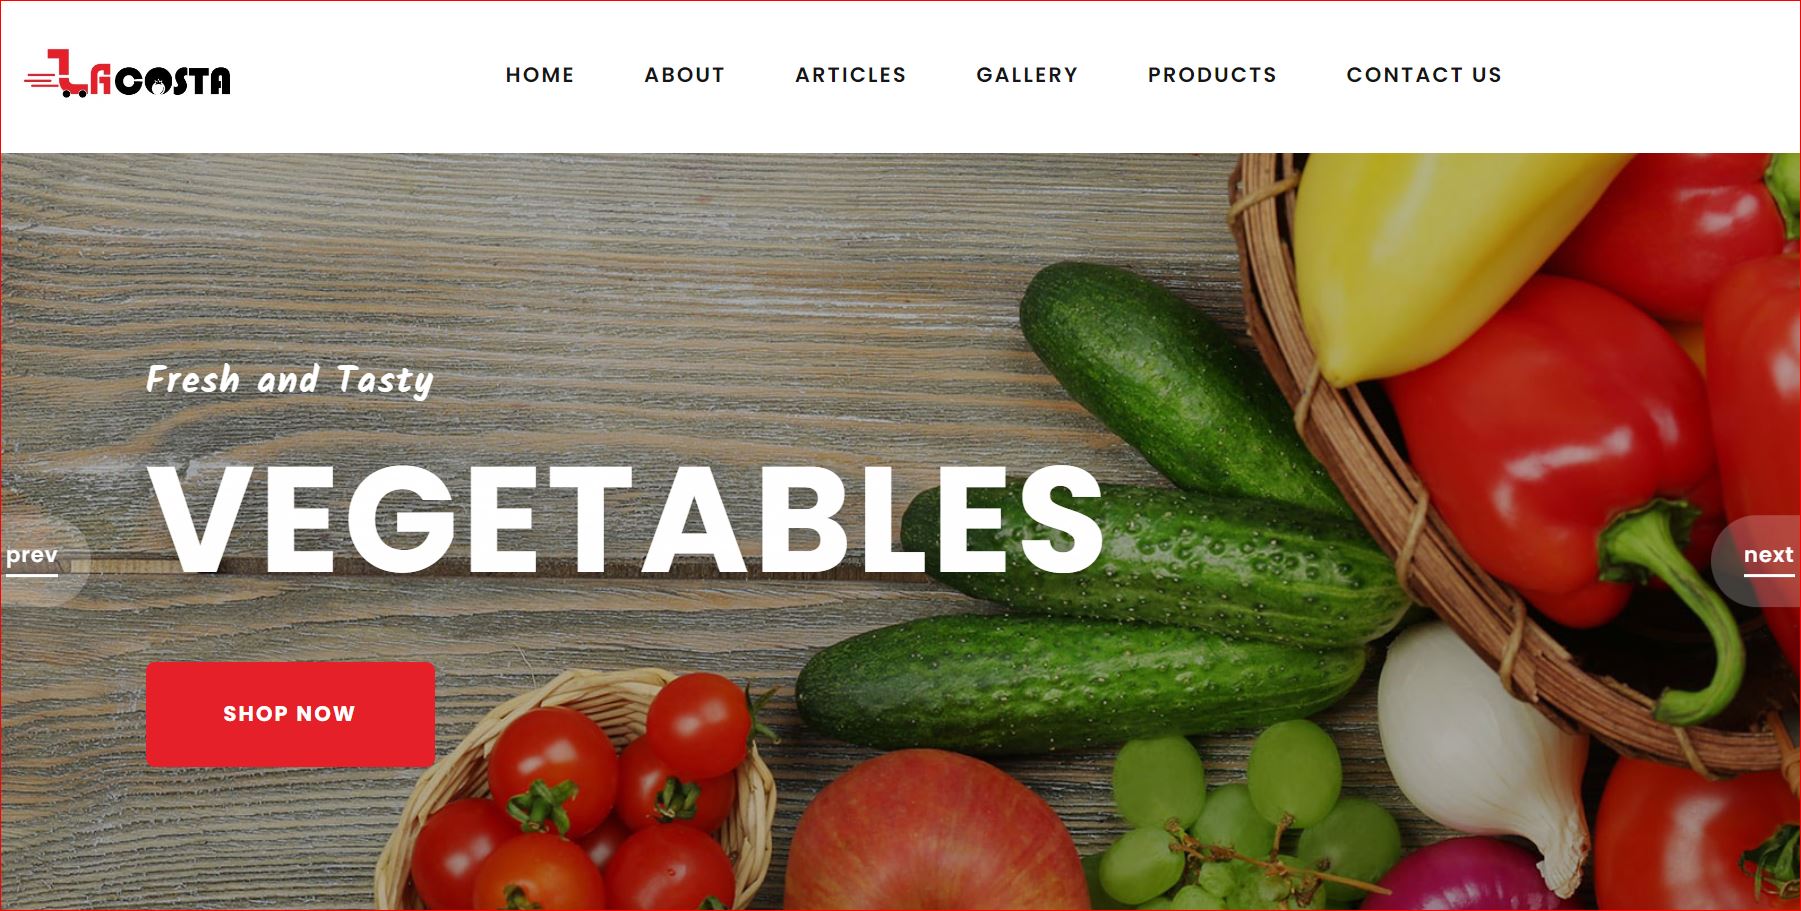
Task: Click the bottom cucumber in the banner
Action: [x=1080, y=680]
